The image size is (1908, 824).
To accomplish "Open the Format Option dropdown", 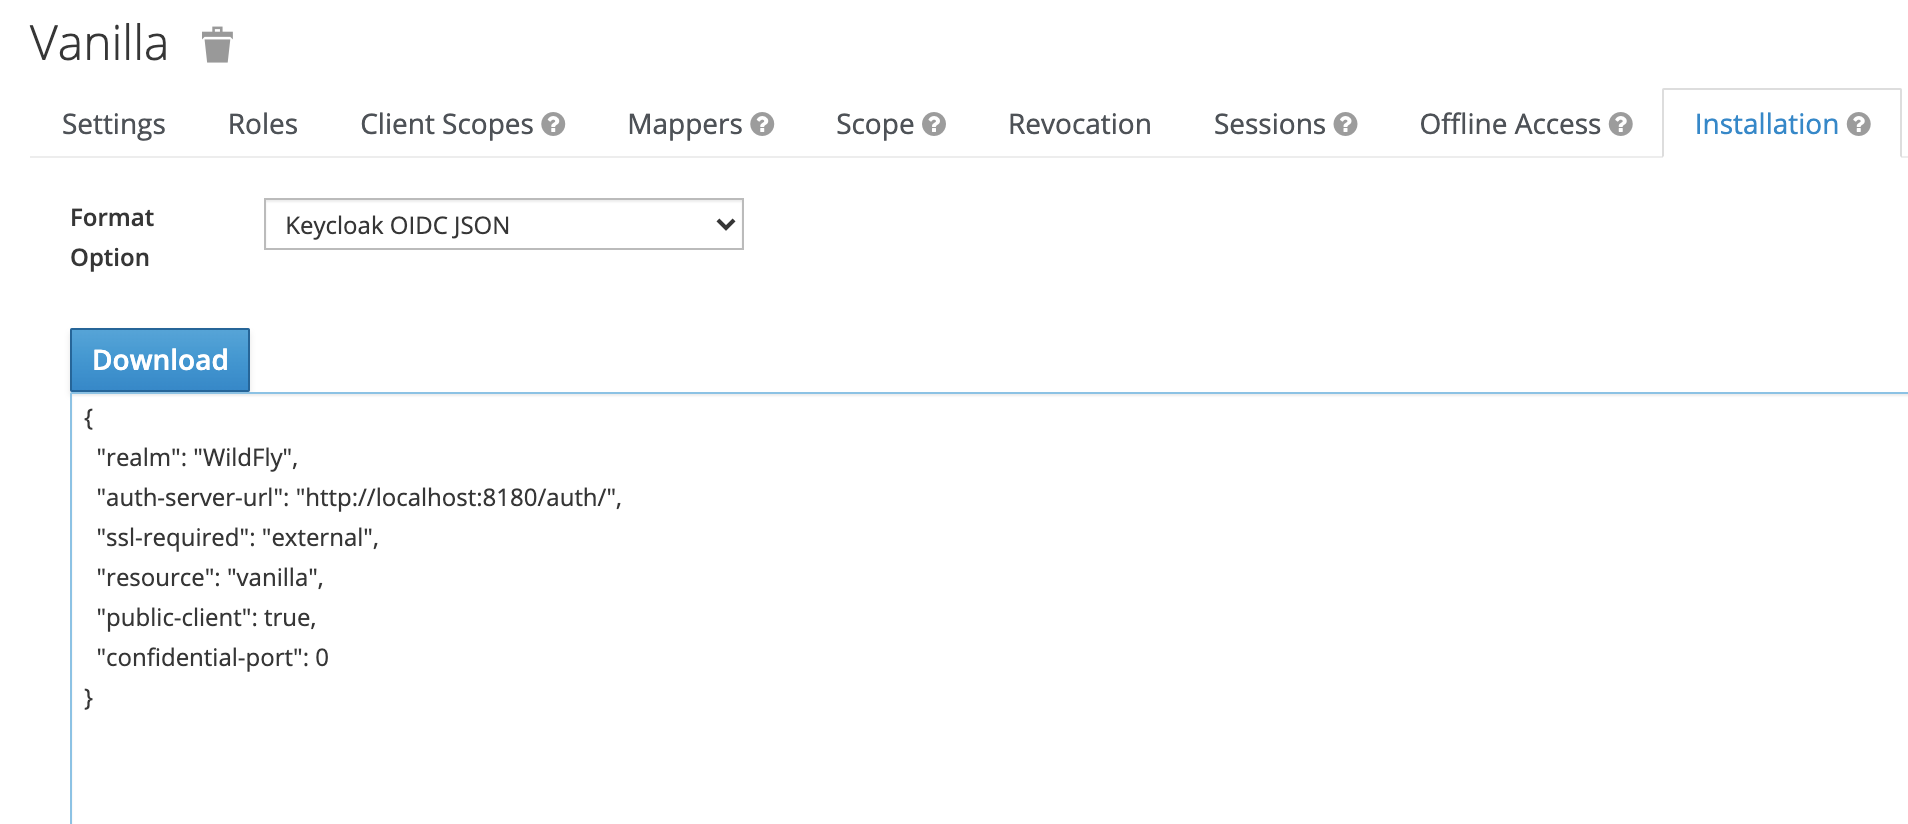I will (x=504, y=224).
